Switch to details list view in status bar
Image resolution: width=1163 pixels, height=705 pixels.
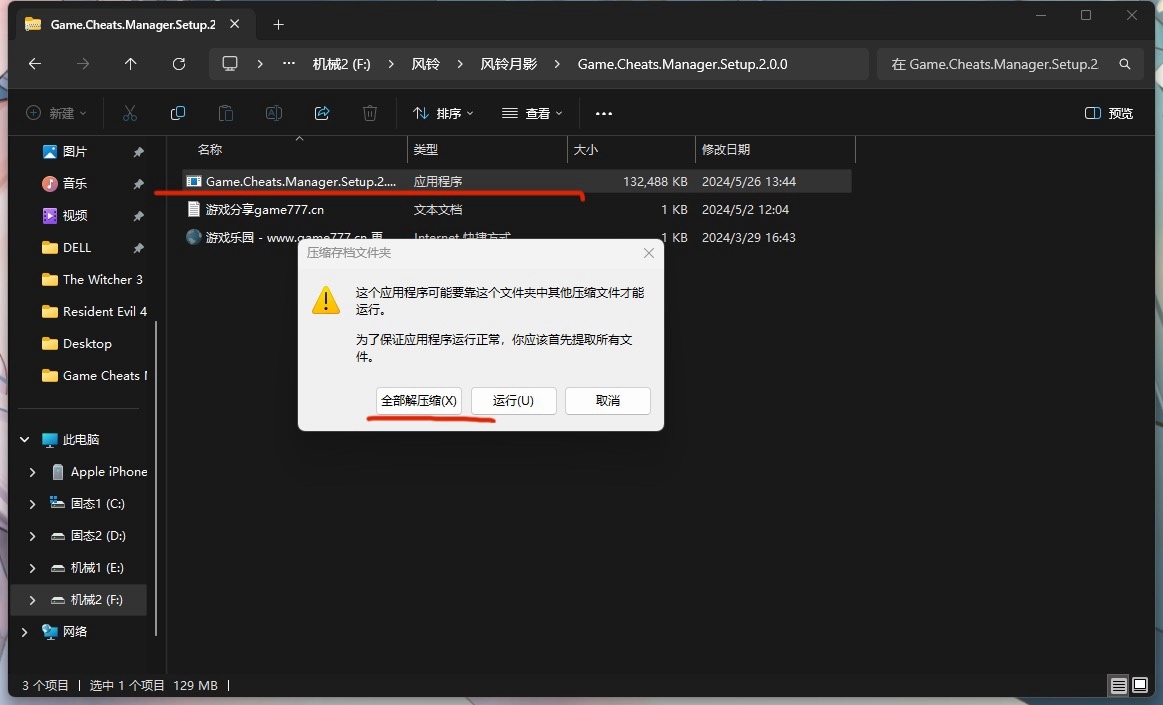[x=1118, y=685]
